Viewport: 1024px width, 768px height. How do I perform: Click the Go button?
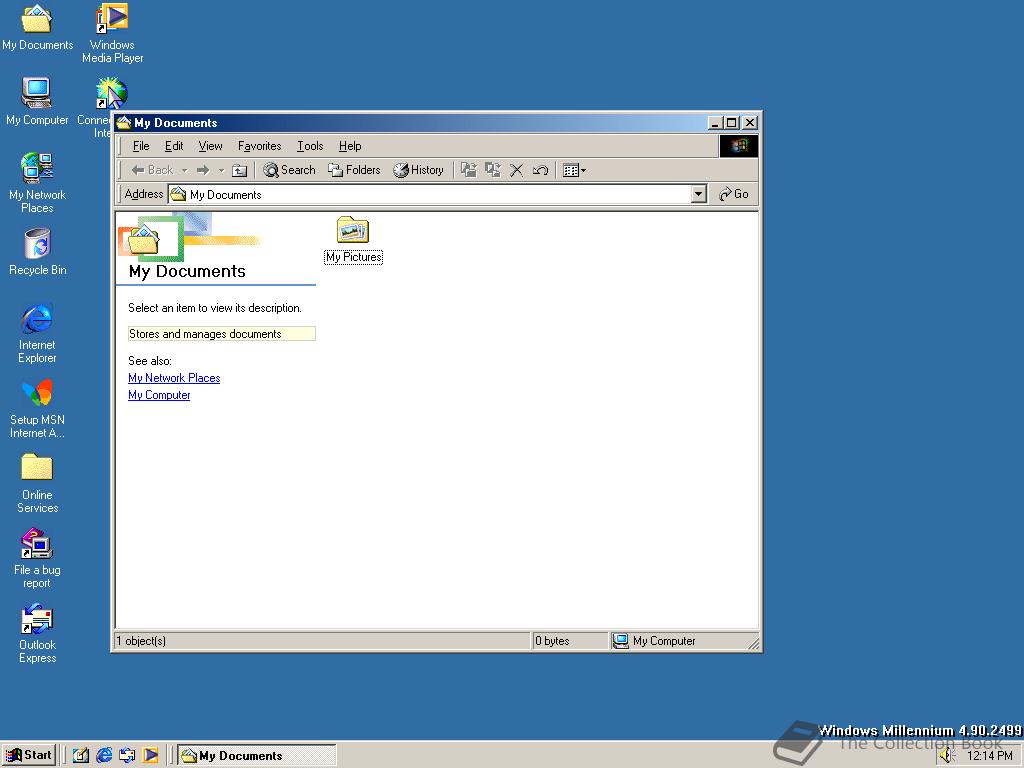[733, 194]
